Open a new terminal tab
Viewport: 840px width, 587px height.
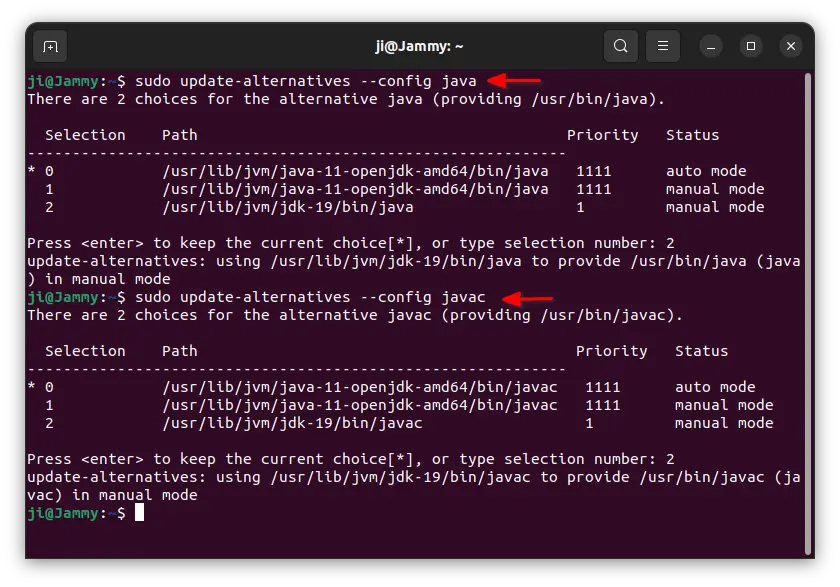(x=50, y=46)
